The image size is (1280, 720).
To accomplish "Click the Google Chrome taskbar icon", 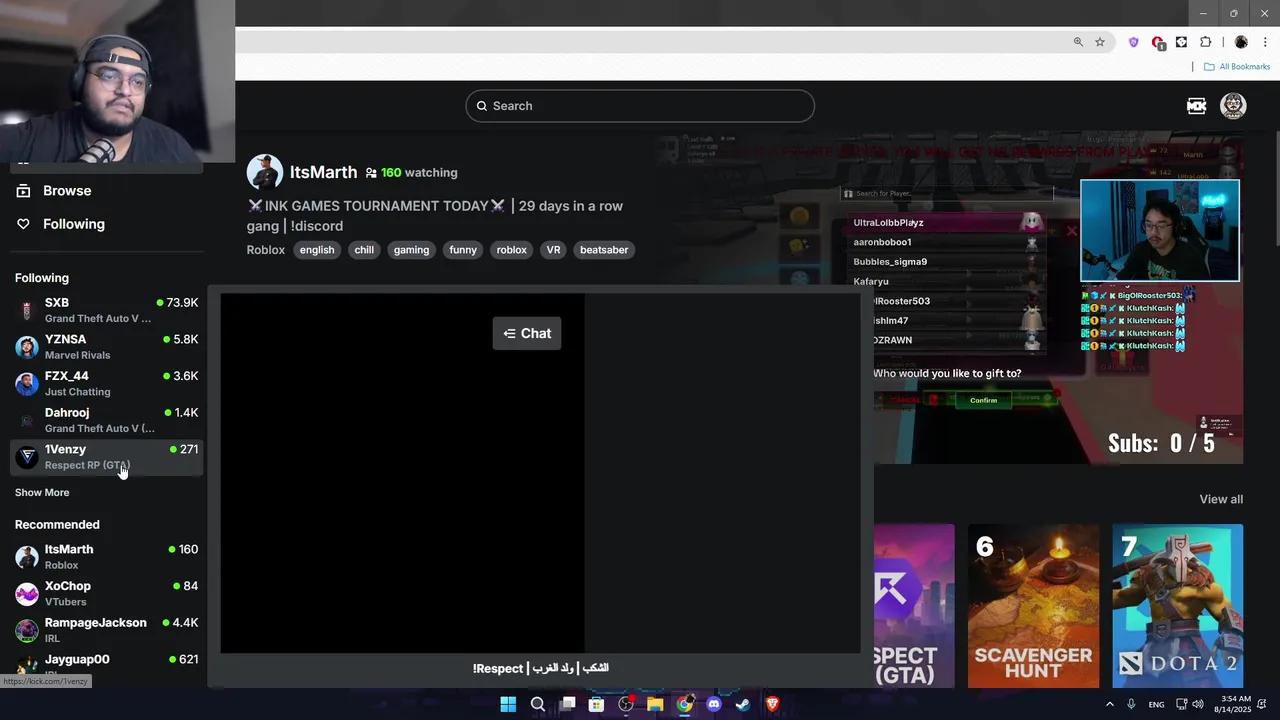I will 685,704.
